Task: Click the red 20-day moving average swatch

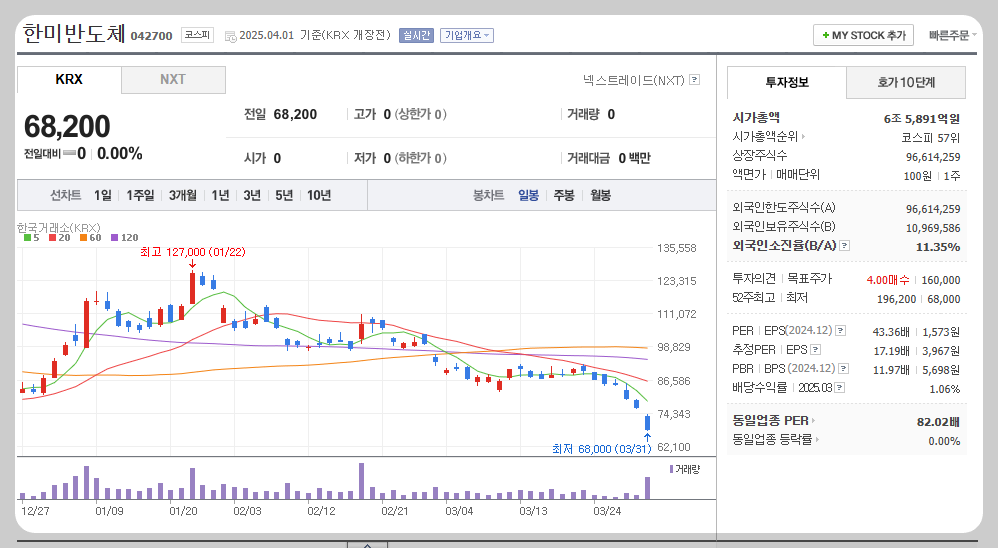Action: (x=52, y=237)
